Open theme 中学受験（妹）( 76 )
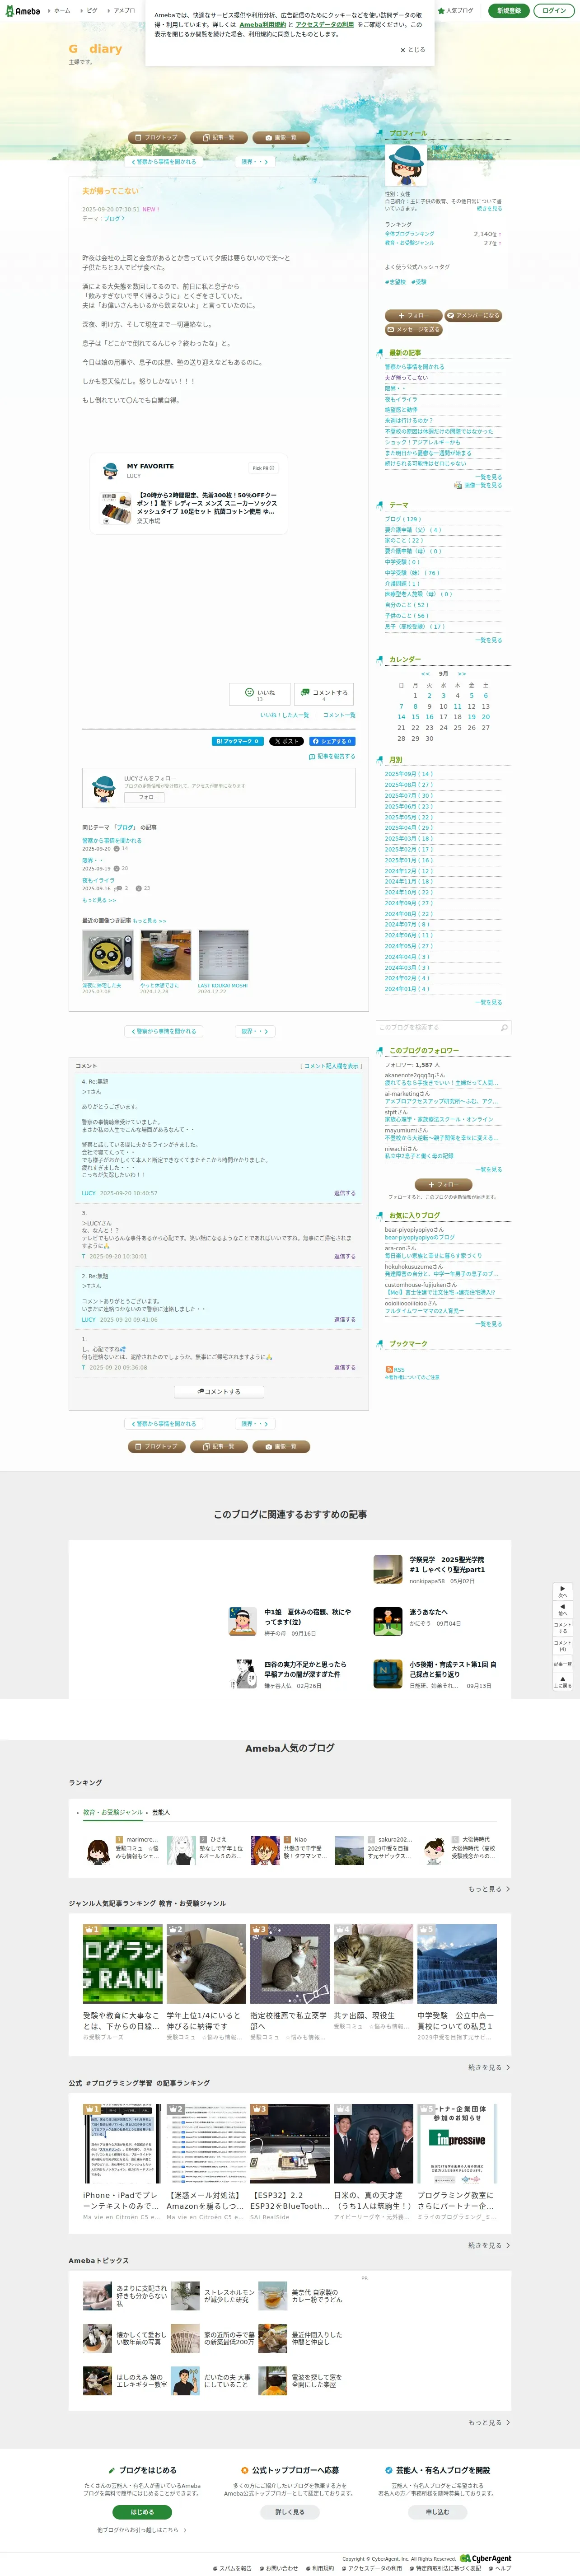 (x=412, y=573)
